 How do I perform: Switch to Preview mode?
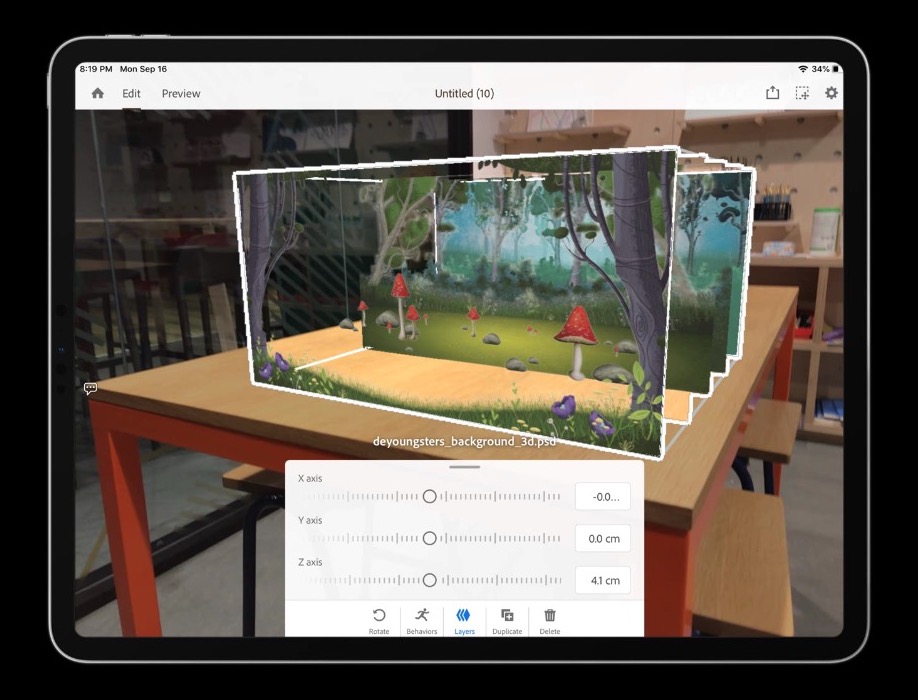pyautogui.click(x=181, y=93)
